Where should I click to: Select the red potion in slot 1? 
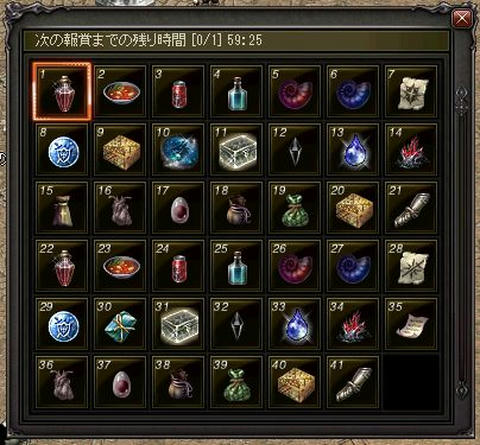click(62, 91)
